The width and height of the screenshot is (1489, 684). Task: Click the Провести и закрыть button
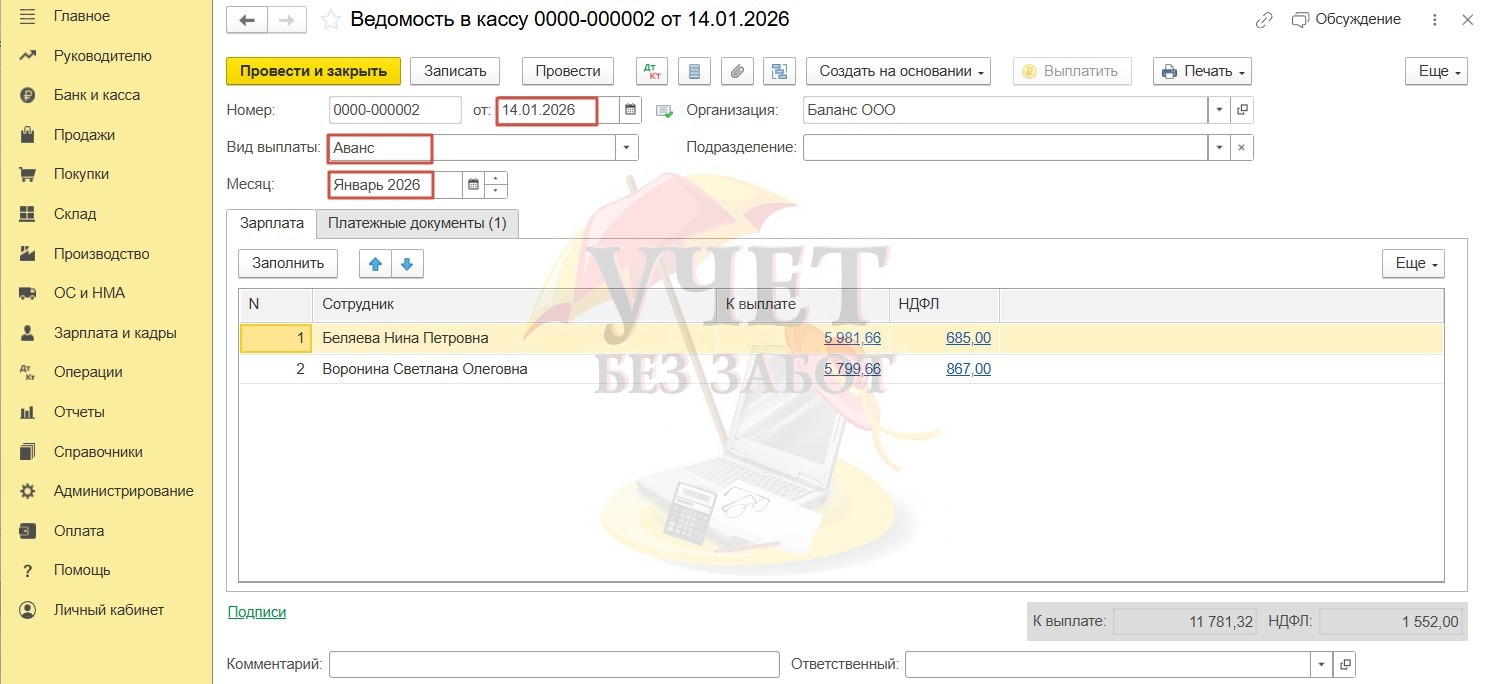313,71
